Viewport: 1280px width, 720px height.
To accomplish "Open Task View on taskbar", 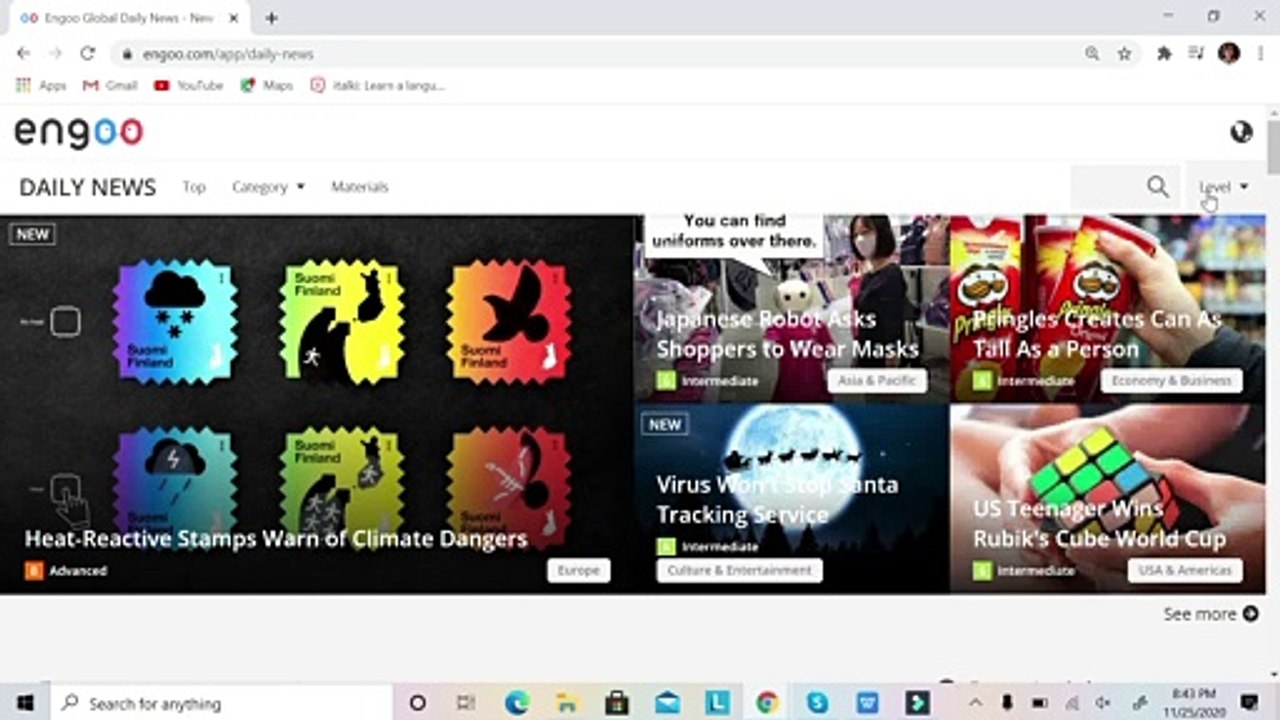I will 466,703.
